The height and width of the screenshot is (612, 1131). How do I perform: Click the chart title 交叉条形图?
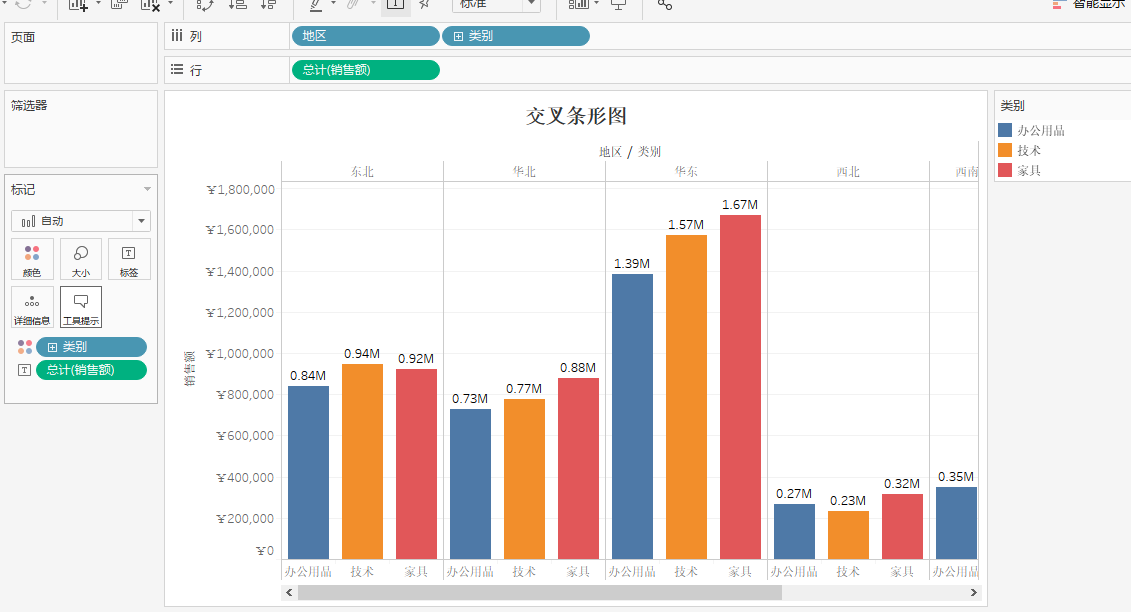(x=576, y=115)
